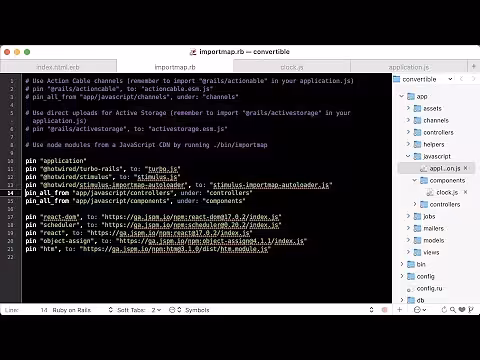Image resolution: width=480 pixels, height=360 pixels.
Task: Expand the mailers folder
Action: (408, 228)
